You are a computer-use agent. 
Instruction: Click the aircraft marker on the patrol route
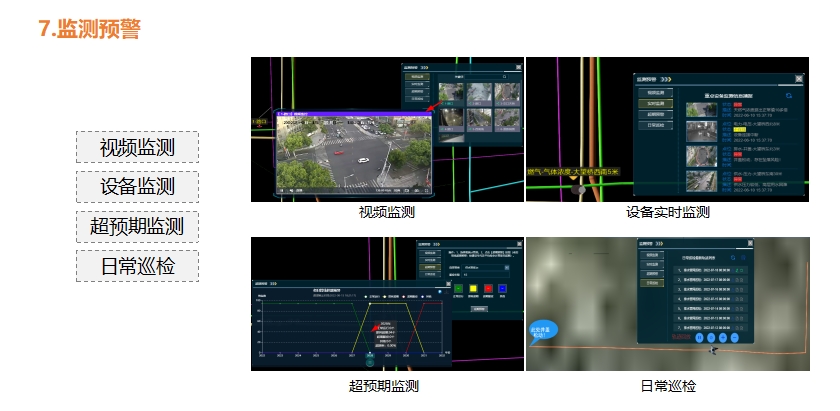pos(713,350)
